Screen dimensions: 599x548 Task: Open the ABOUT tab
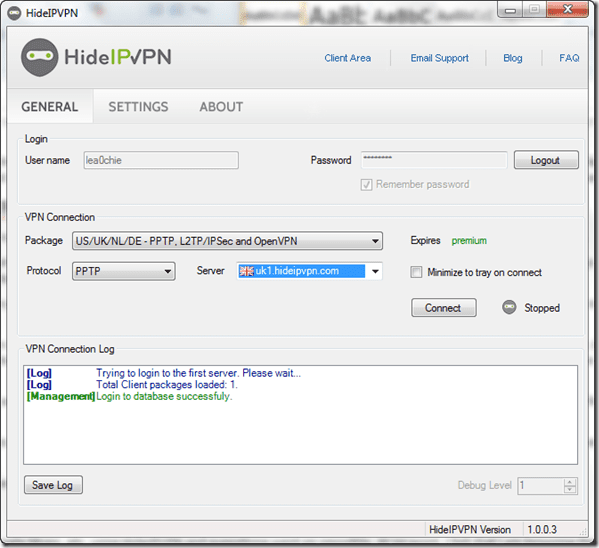[221, 107]
